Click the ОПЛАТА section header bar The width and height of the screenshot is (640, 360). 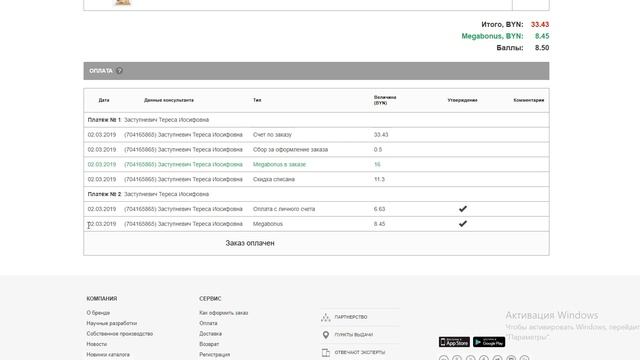pos(316,71)
